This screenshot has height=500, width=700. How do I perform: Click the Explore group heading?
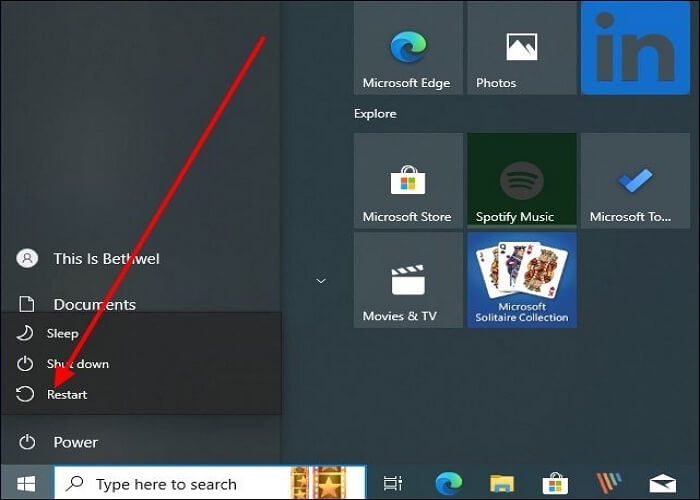tap(375, 114)
